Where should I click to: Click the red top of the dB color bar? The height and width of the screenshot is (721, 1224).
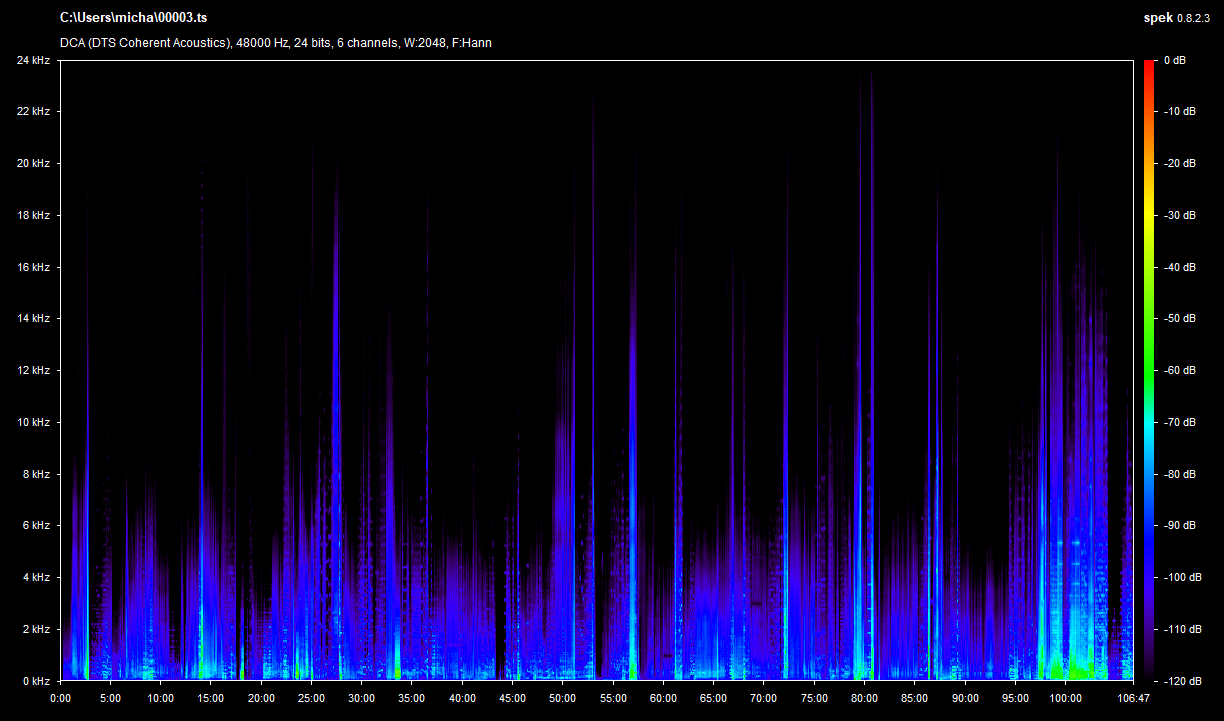[1149, 65]
